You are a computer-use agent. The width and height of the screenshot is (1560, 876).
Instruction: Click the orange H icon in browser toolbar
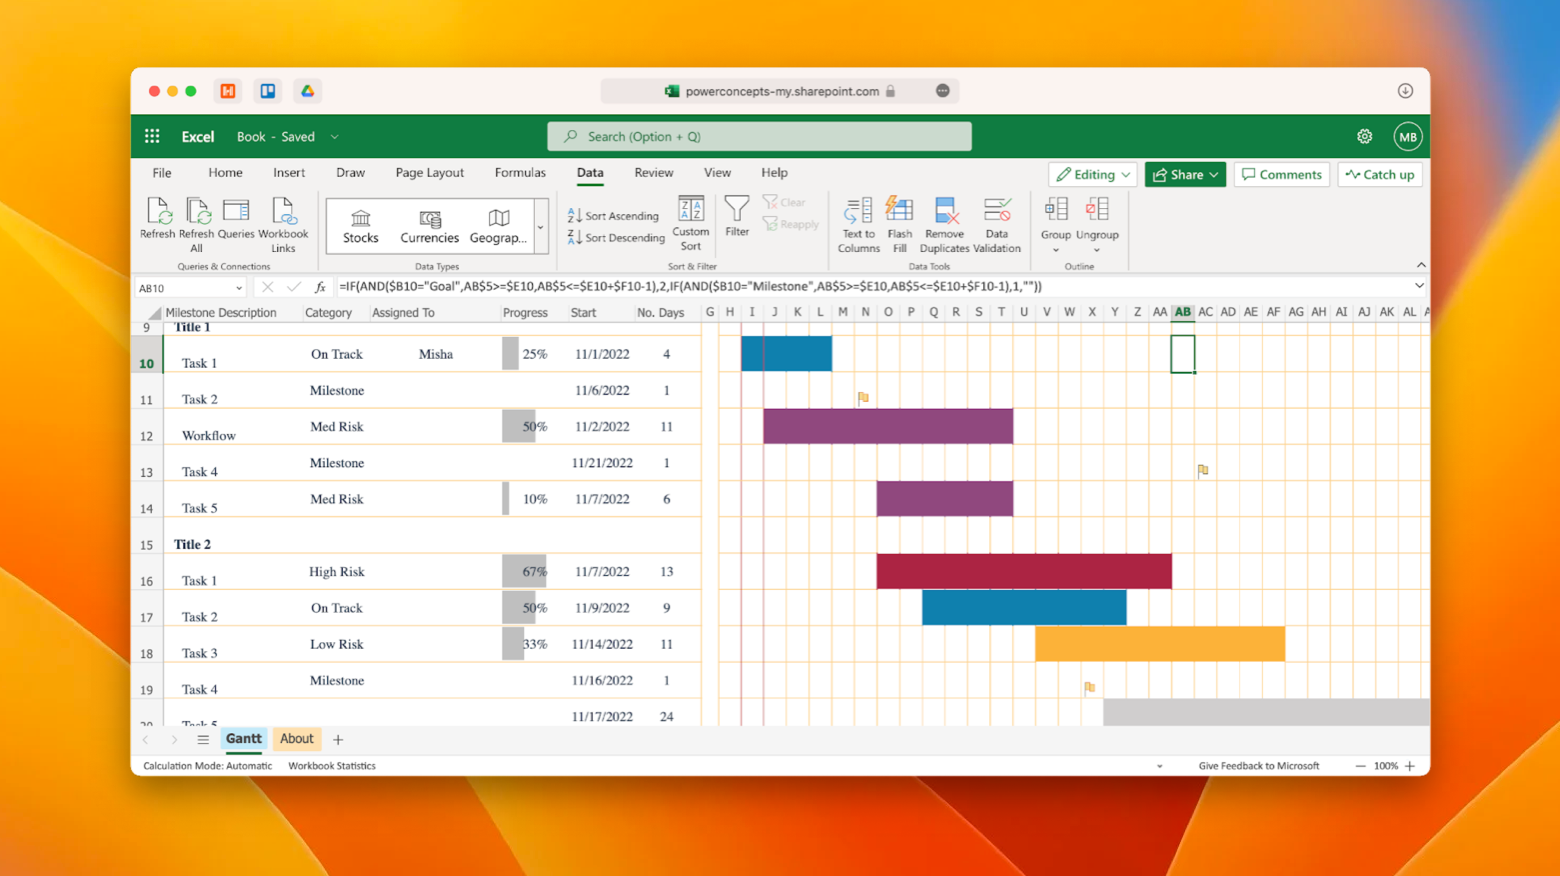228,91
